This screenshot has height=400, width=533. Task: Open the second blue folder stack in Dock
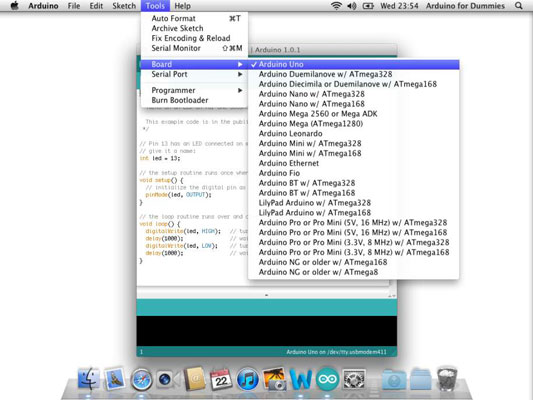pyautogui.click(x=420, y=379)
